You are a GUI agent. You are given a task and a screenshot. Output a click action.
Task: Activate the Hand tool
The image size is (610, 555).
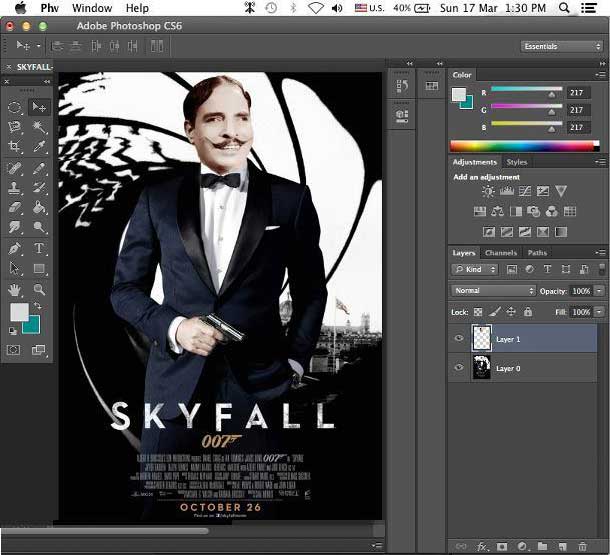coord(15,289)
